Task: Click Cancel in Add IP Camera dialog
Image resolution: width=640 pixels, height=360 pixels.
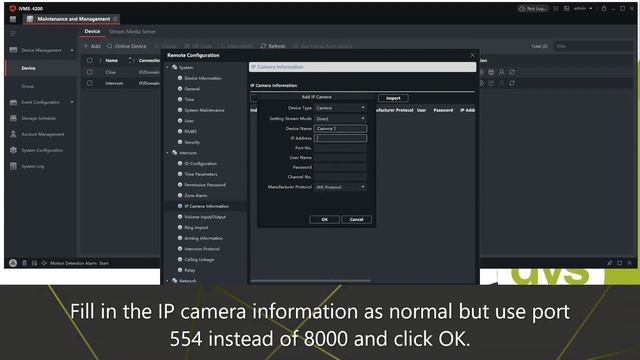Action: point(356,220)
